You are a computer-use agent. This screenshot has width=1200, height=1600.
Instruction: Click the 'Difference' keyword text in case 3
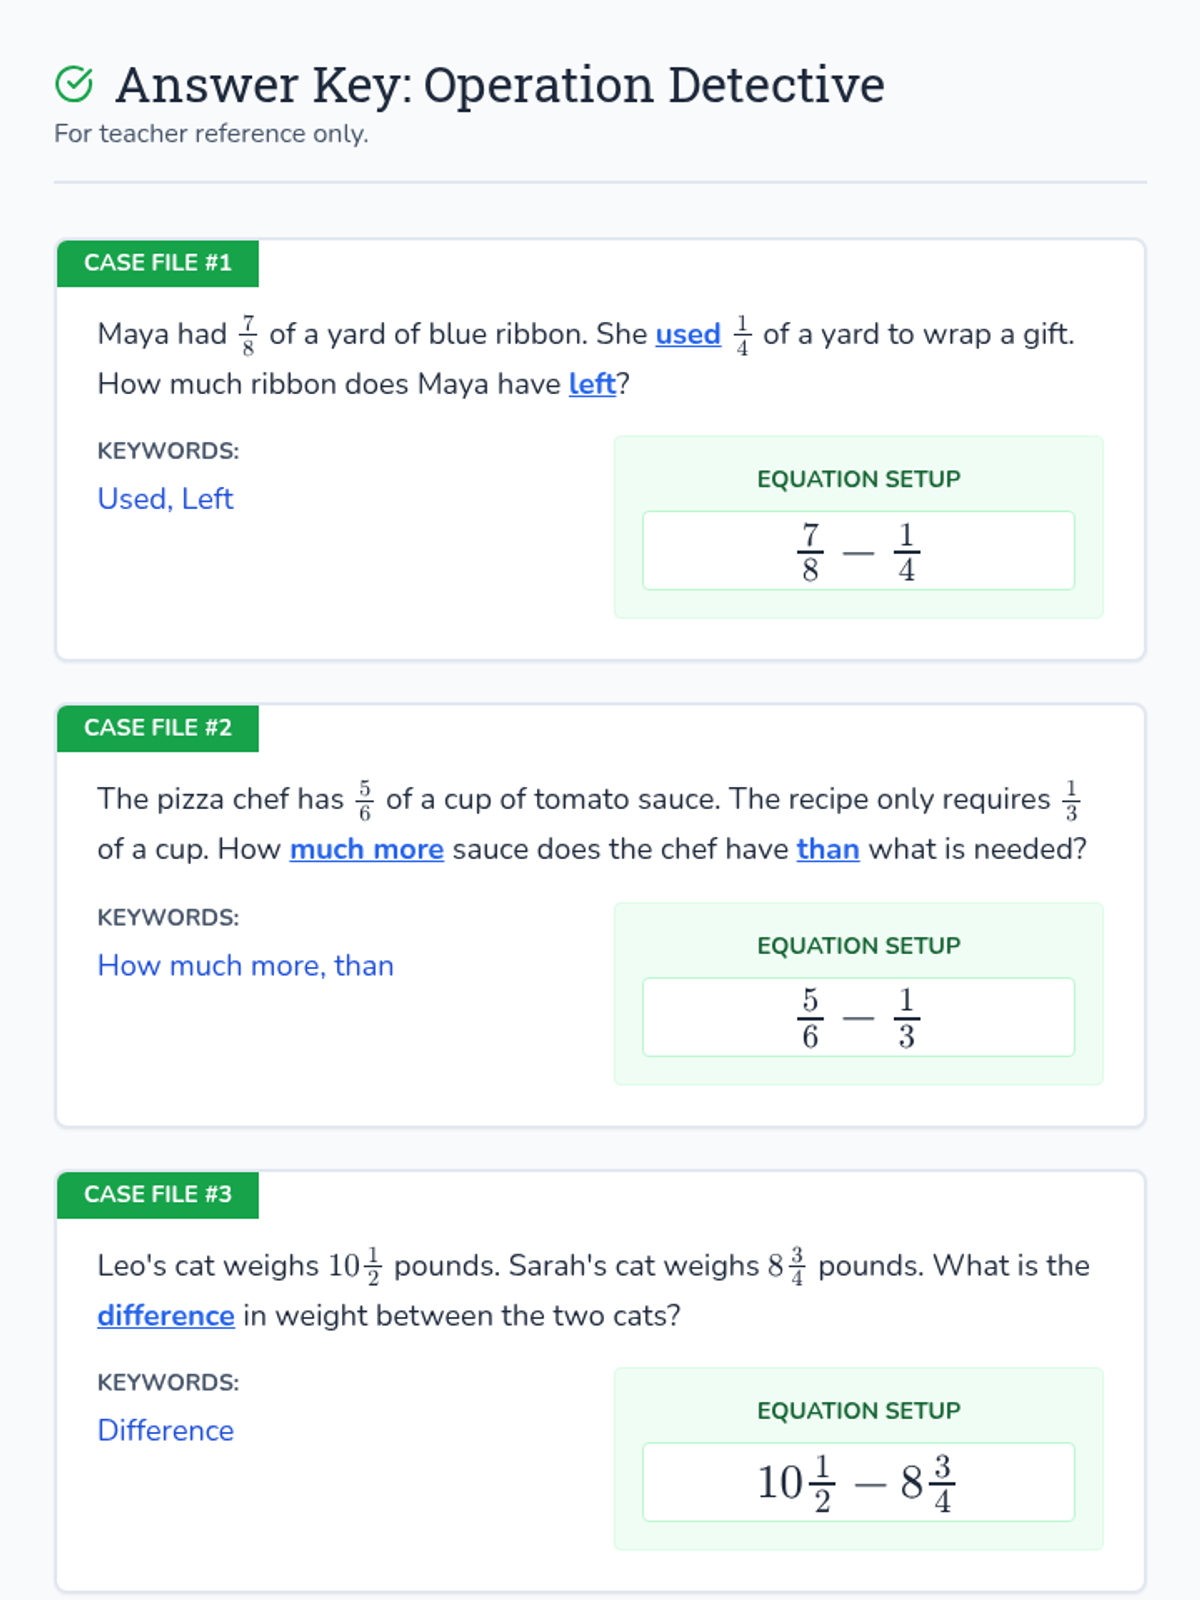point(165,1430)
